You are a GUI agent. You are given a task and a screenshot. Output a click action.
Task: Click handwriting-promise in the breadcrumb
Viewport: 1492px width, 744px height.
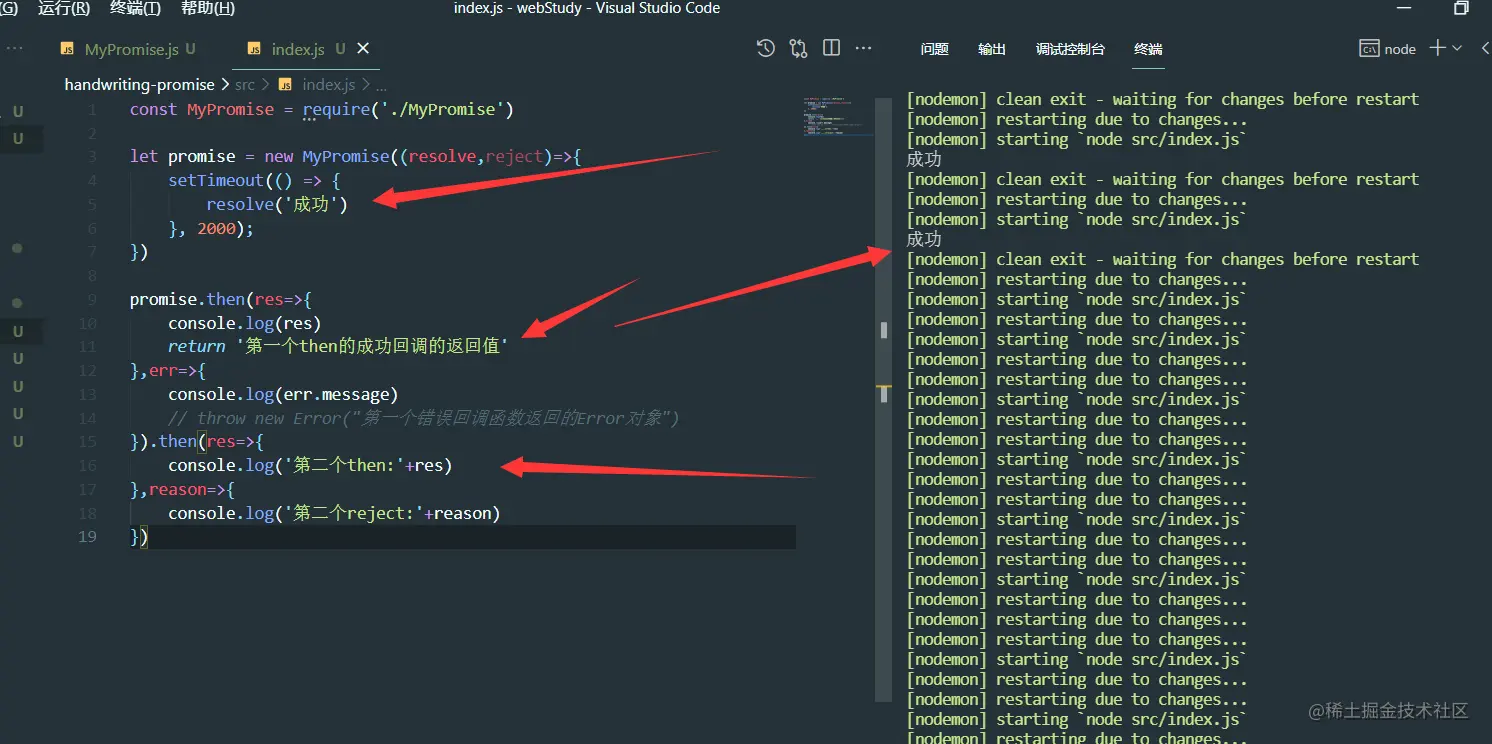(140, 85)
